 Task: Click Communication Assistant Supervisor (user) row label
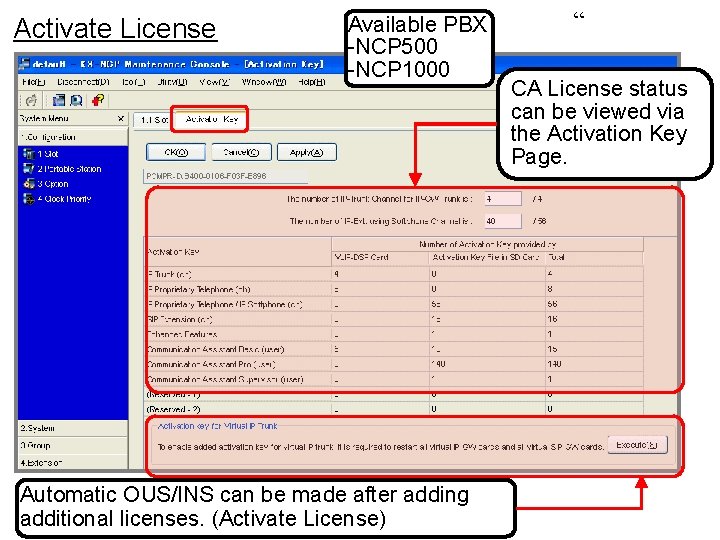pyautogui.click(x=225, y=379)
